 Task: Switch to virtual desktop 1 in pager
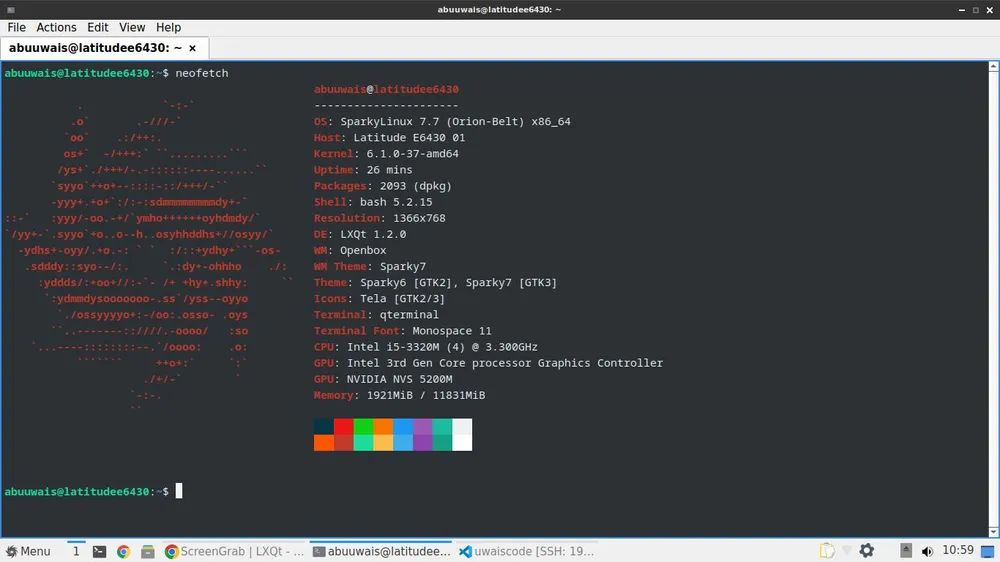coord(76,551)
